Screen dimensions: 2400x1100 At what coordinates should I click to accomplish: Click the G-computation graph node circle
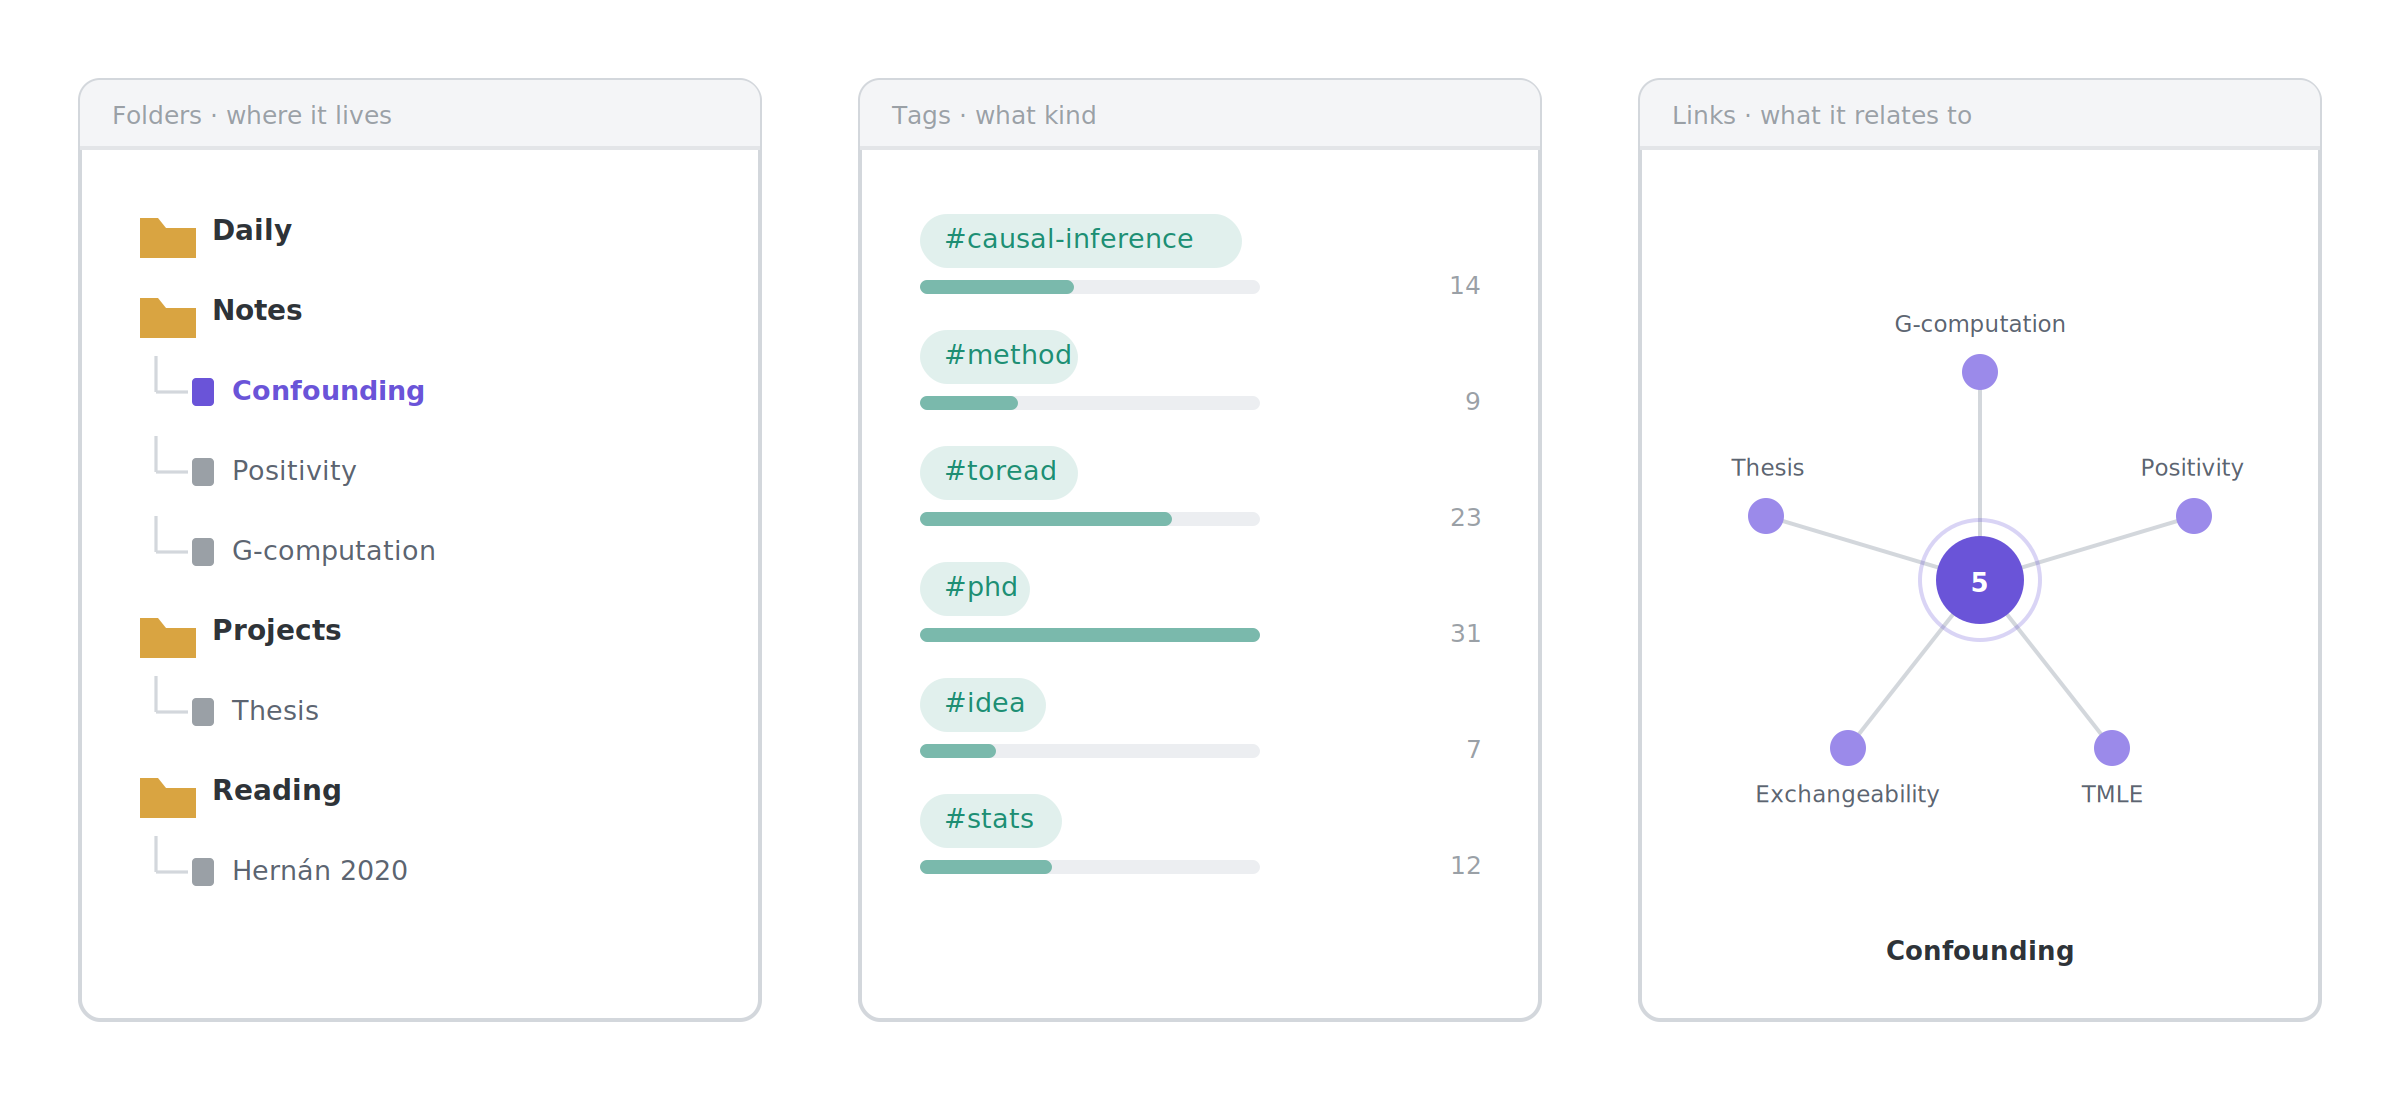tap(1979, 372)
